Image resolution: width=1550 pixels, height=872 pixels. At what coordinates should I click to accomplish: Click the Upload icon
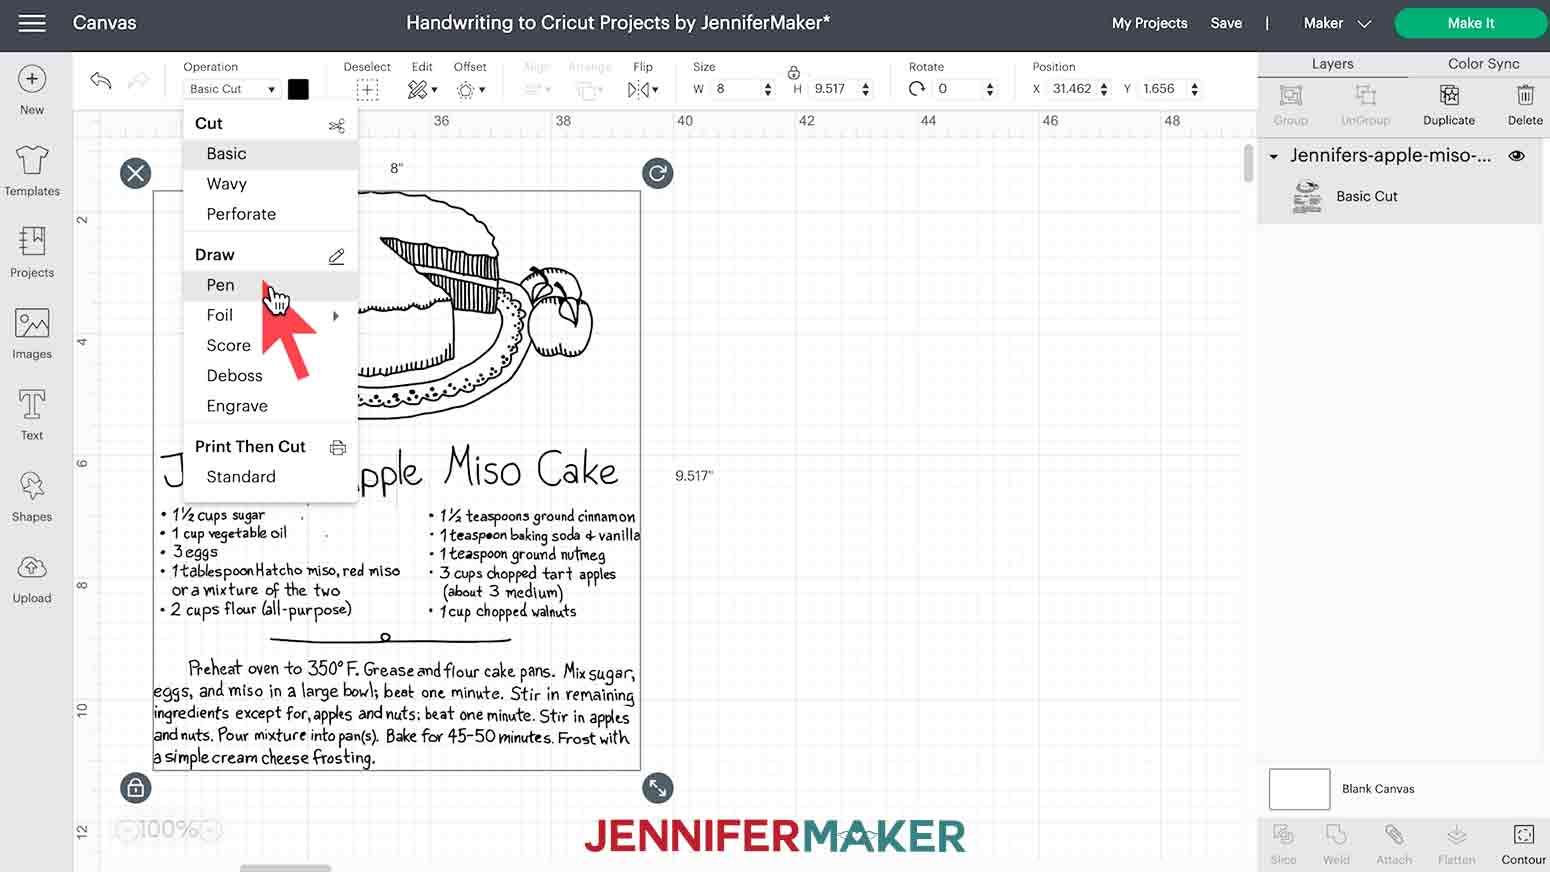[32, 568]
